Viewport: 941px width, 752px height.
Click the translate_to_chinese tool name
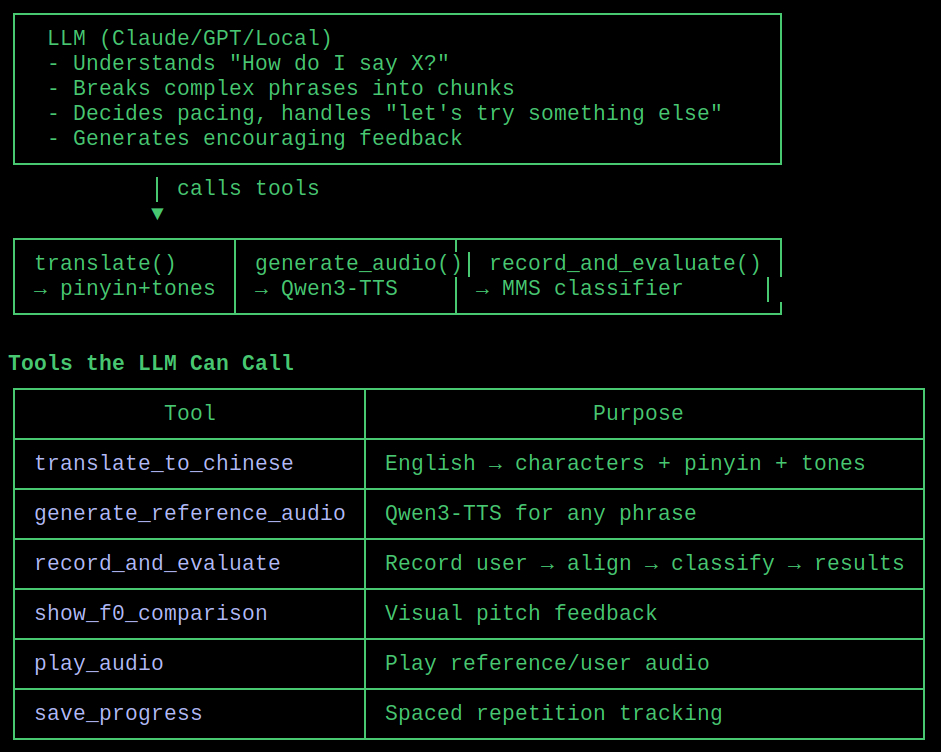(164, 464)
